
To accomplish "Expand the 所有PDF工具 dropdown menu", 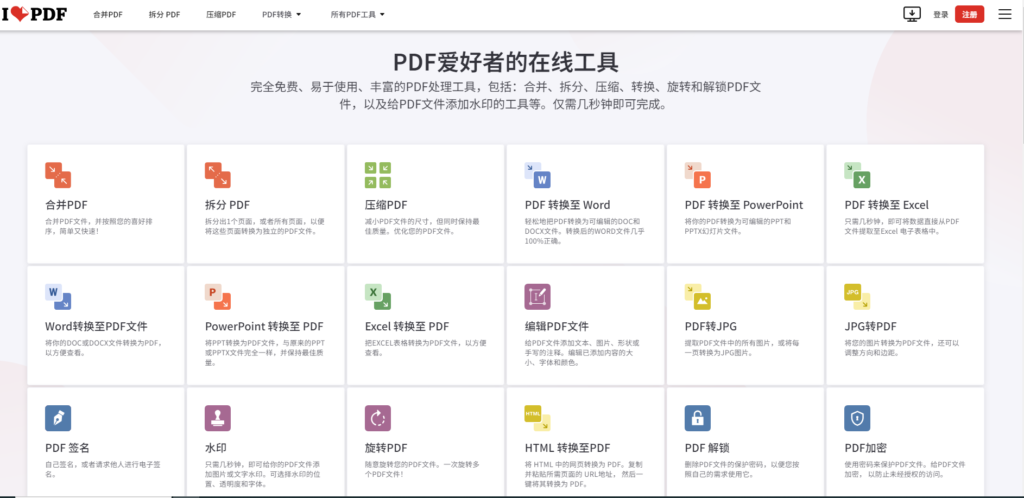I will pyautogui.click(x=358, y=14).
